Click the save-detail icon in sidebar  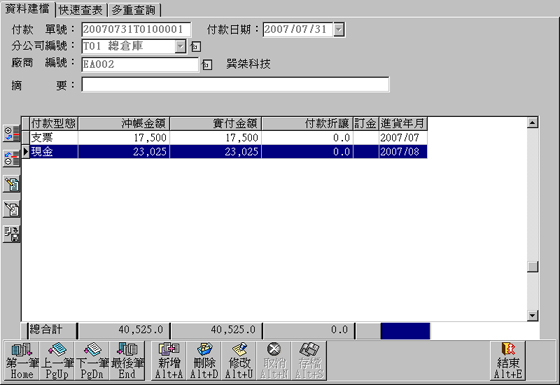click(11, 234)
